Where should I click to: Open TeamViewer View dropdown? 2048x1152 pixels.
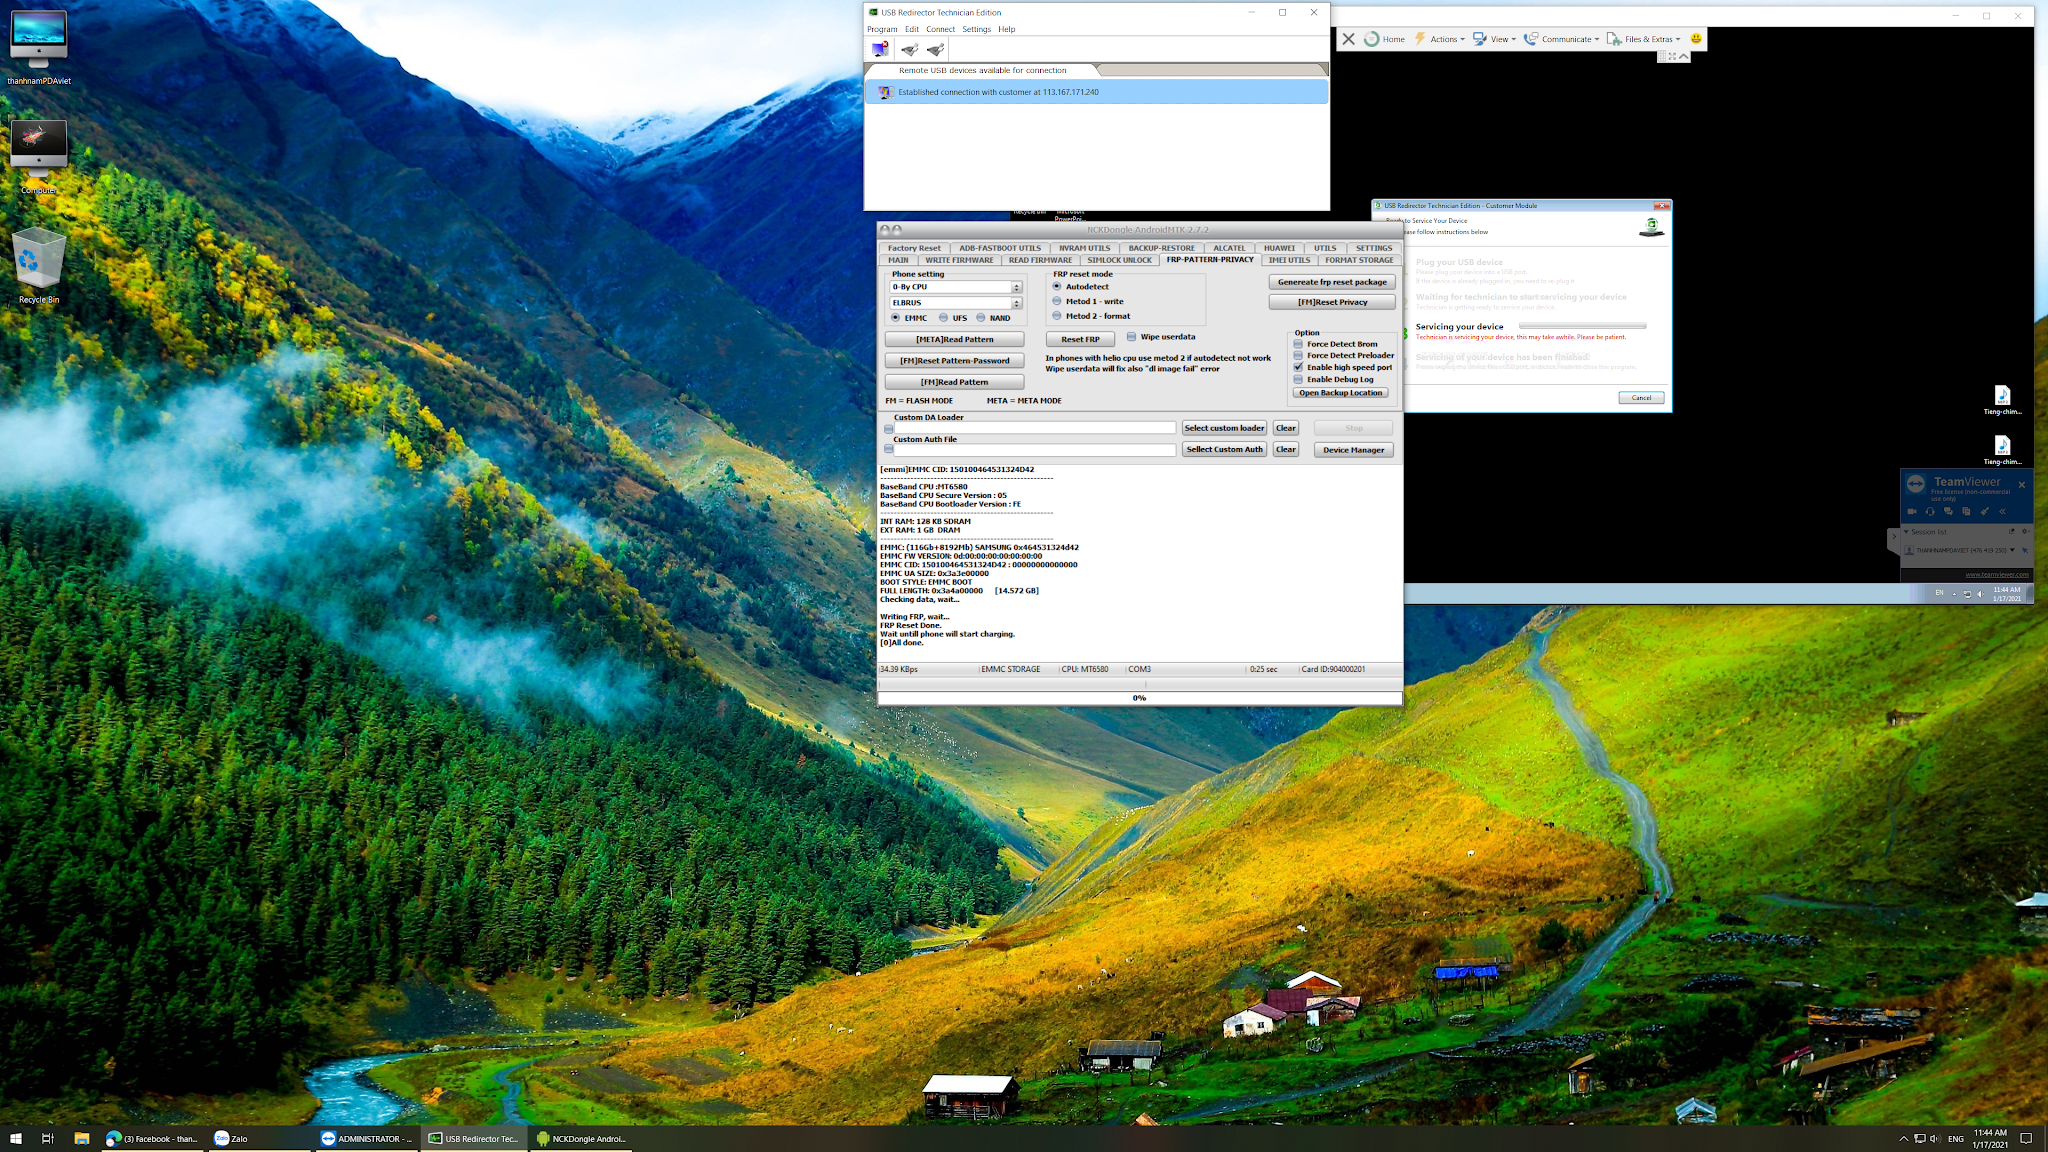click(x=1495, y=39)
